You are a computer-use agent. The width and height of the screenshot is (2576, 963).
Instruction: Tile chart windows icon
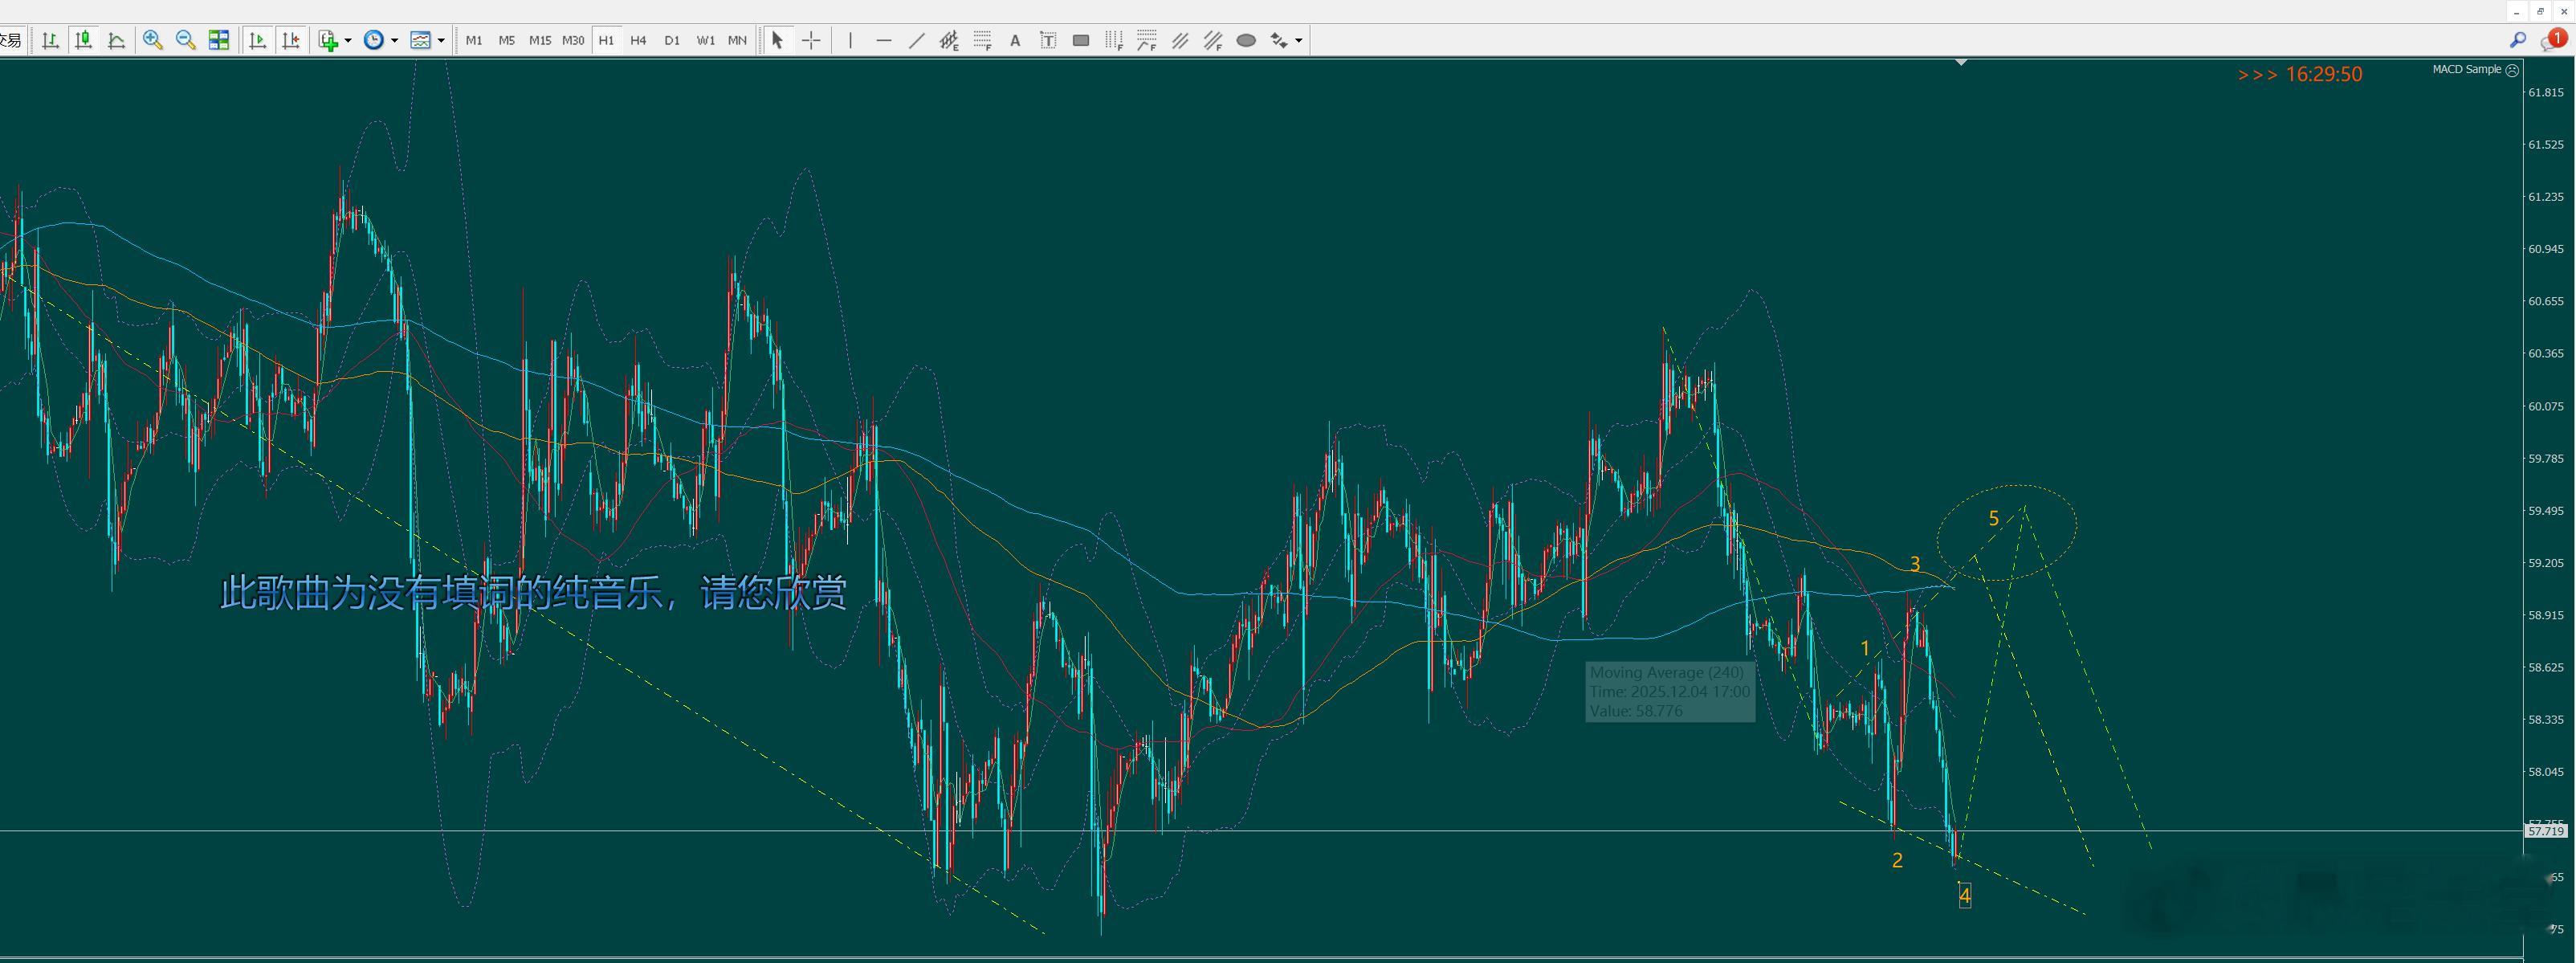tap(218, 40)
